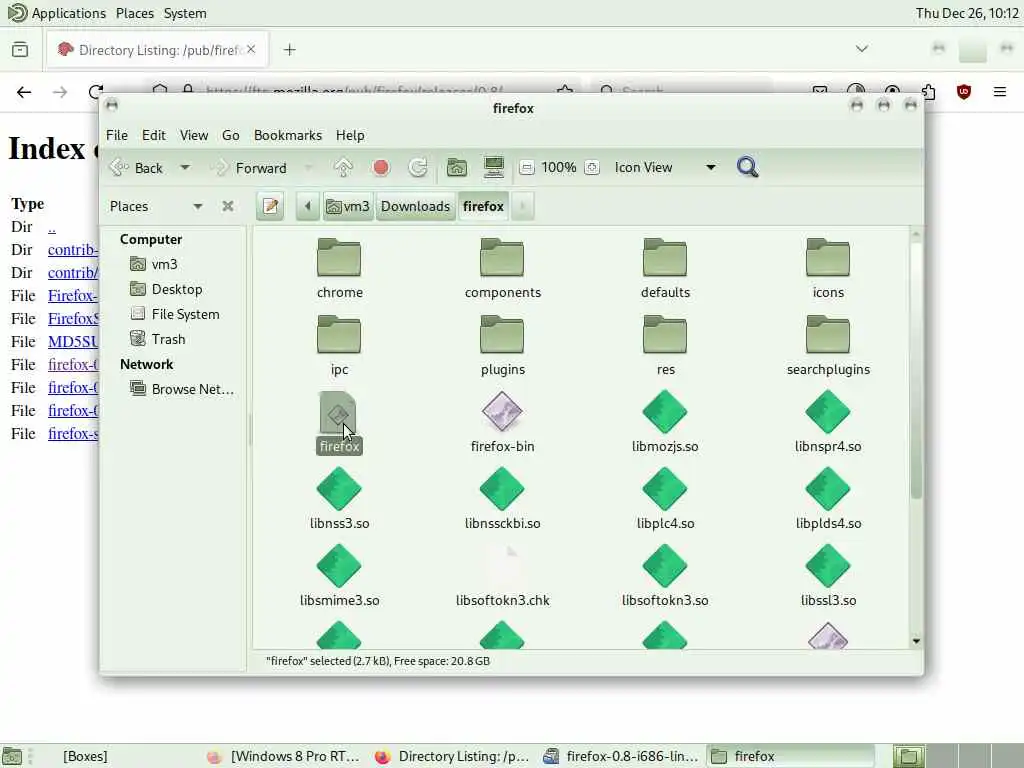Click the Downloads path bar button
The image size is (1024, 768).
(x=415, y=206)
